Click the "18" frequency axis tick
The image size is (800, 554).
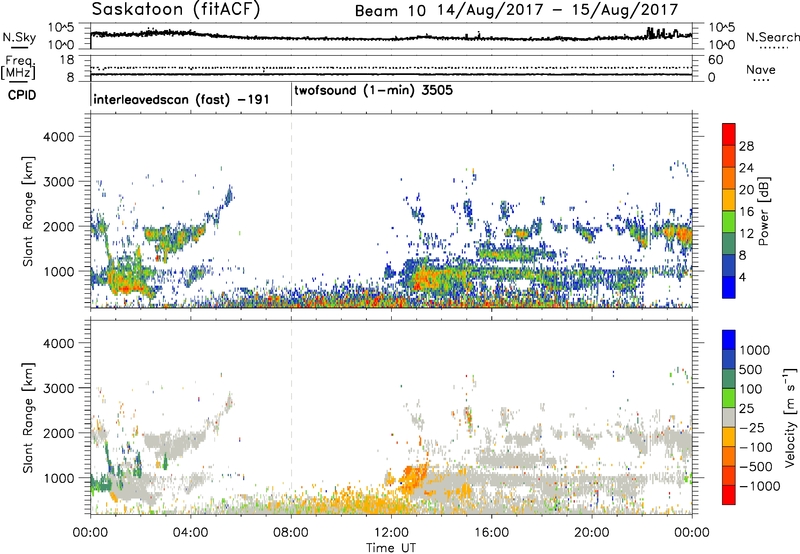tap(67, 60)
